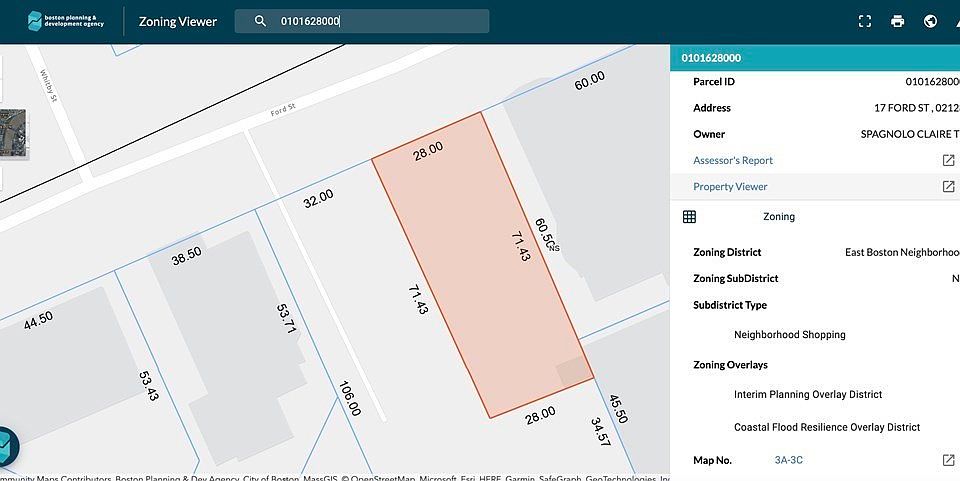This screenshot has width=960, height=481.
Task: Click the Zoning section heading
Action: pos(779,216)
